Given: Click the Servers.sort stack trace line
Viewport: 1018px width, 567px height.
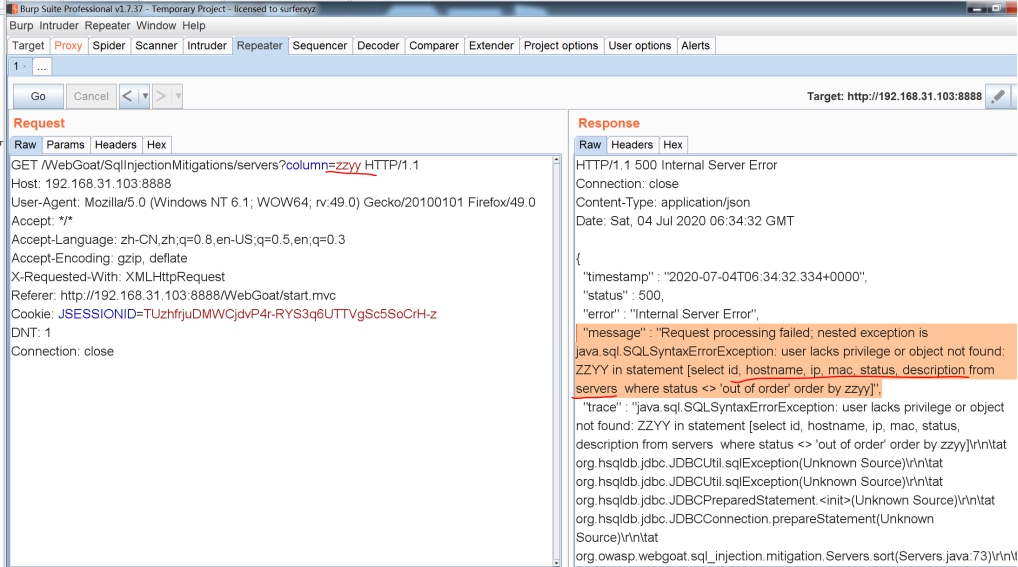Looking at the screenshot, I should (x=796, y=557).
